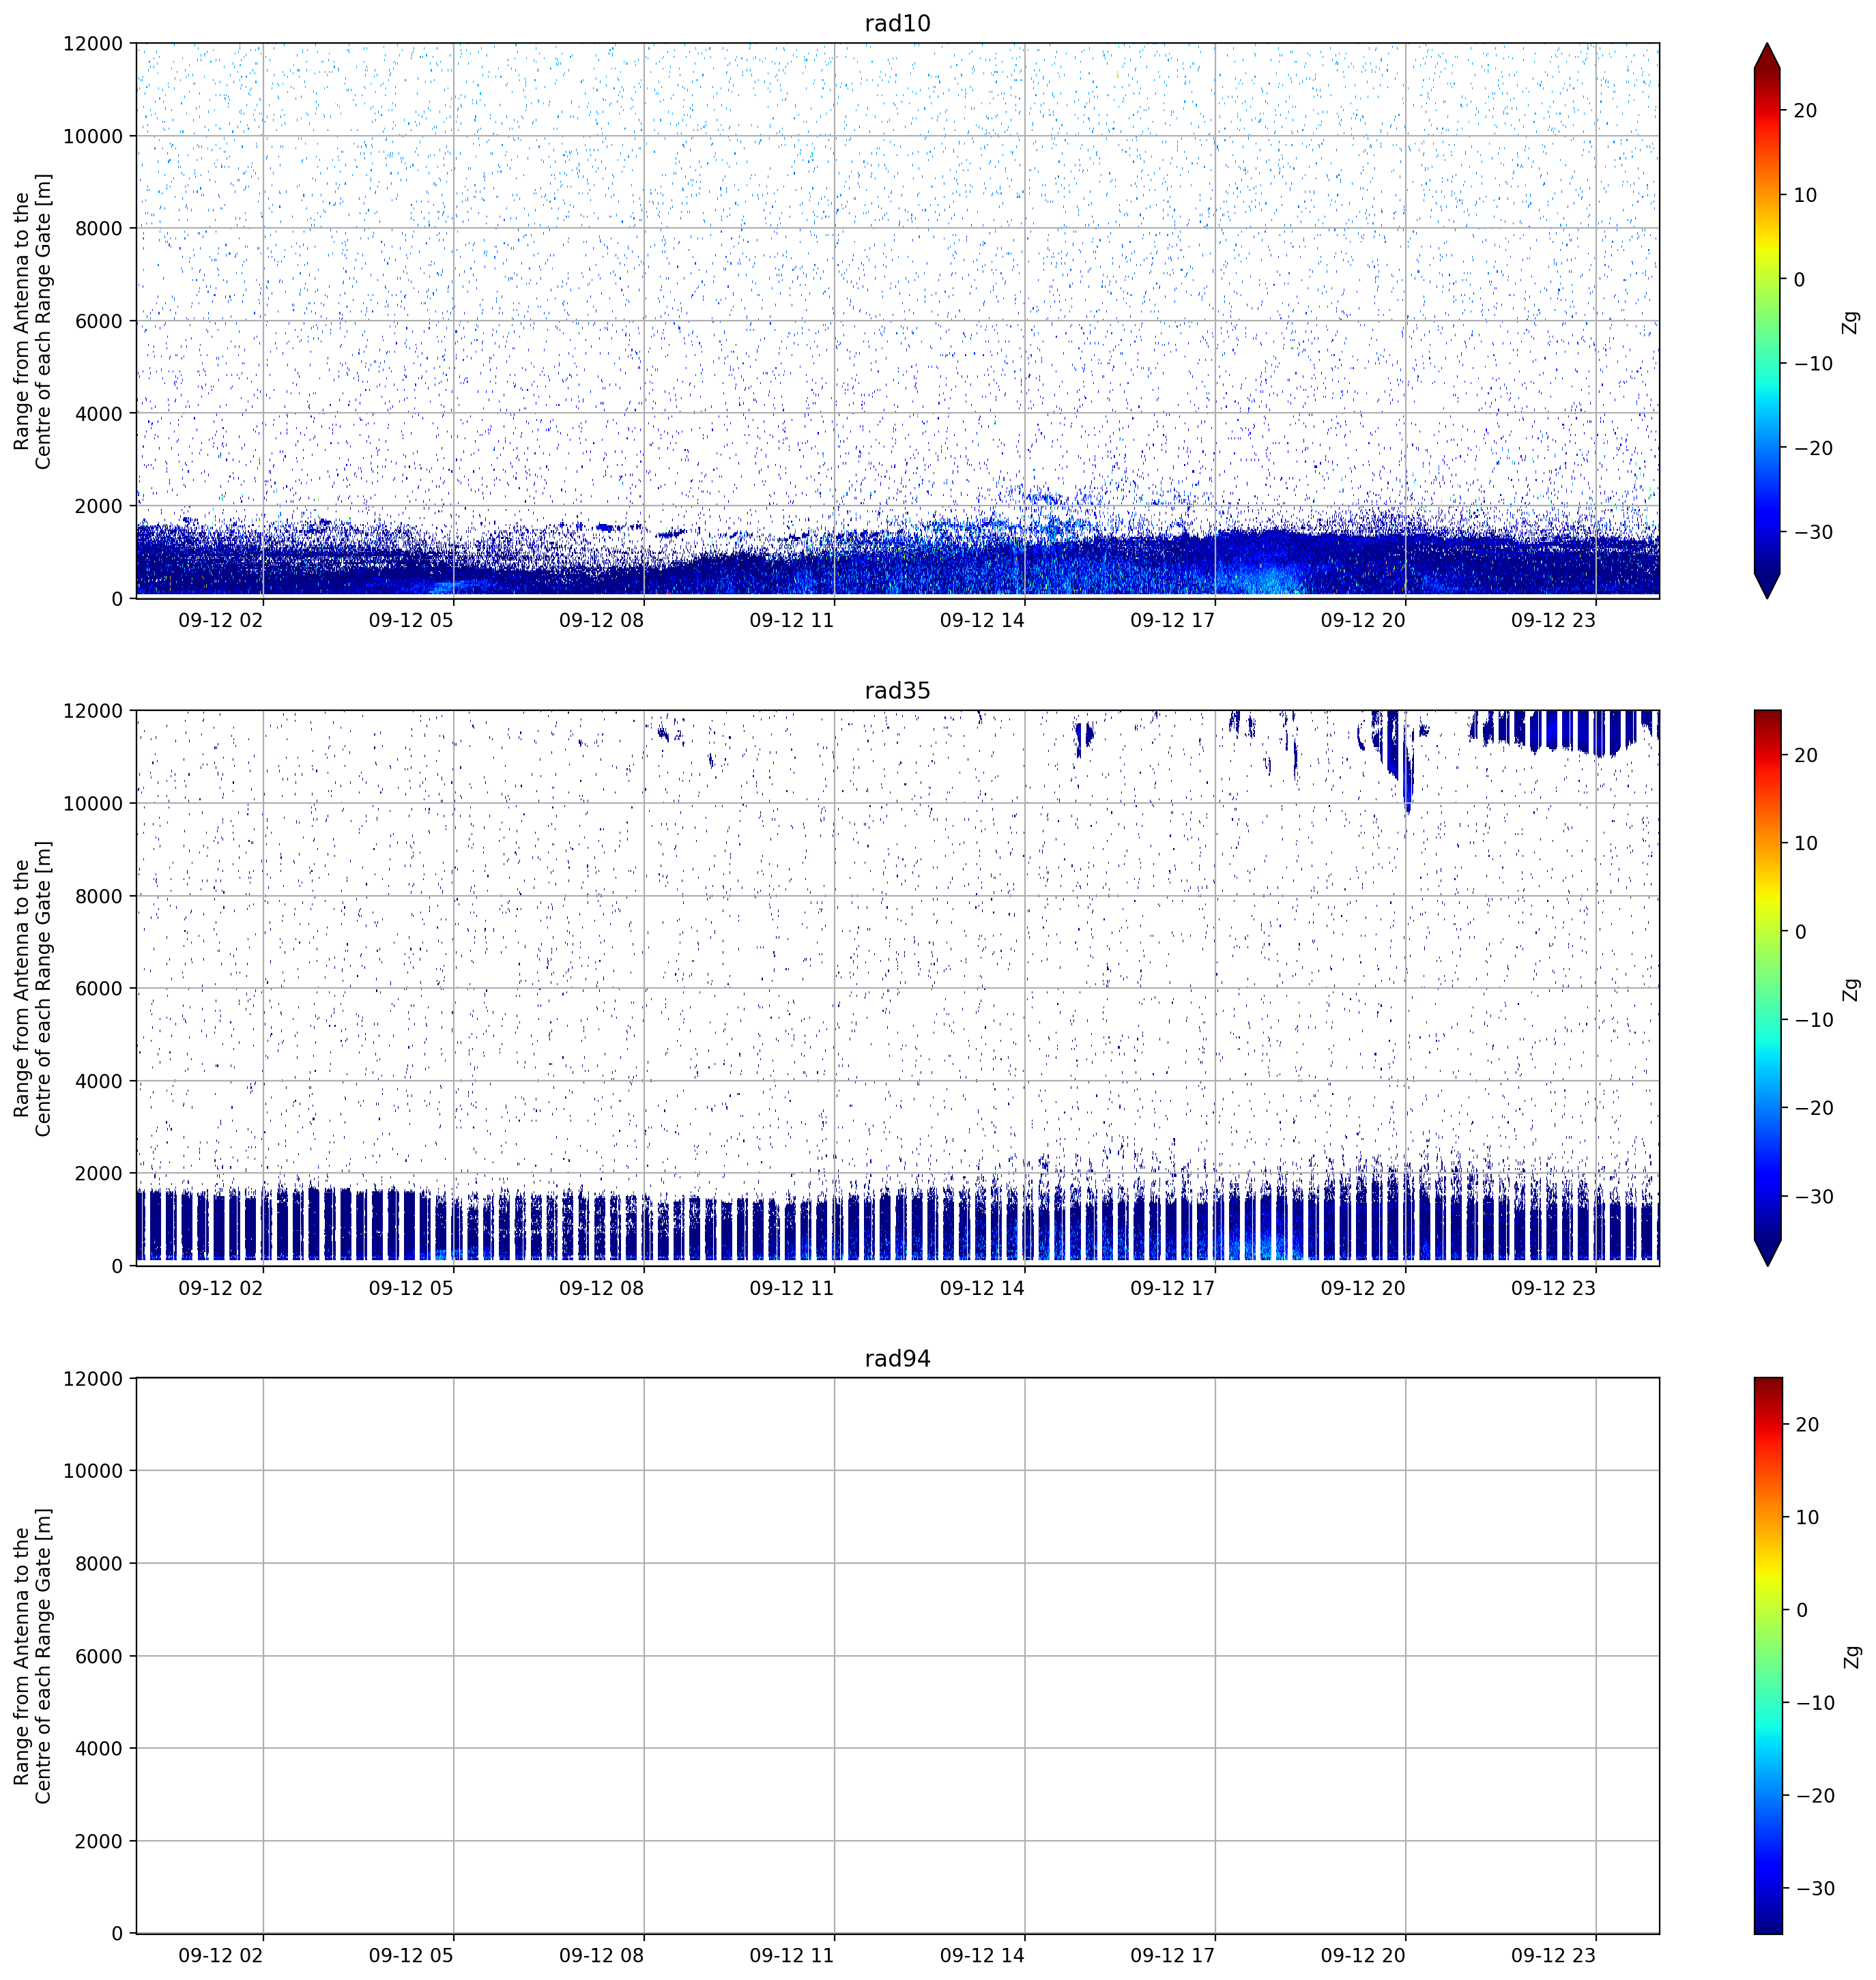Click the Zg label beside rad10 colorbar
This screenshot has width=1876, height=1980.
(x=1851, y=322)
